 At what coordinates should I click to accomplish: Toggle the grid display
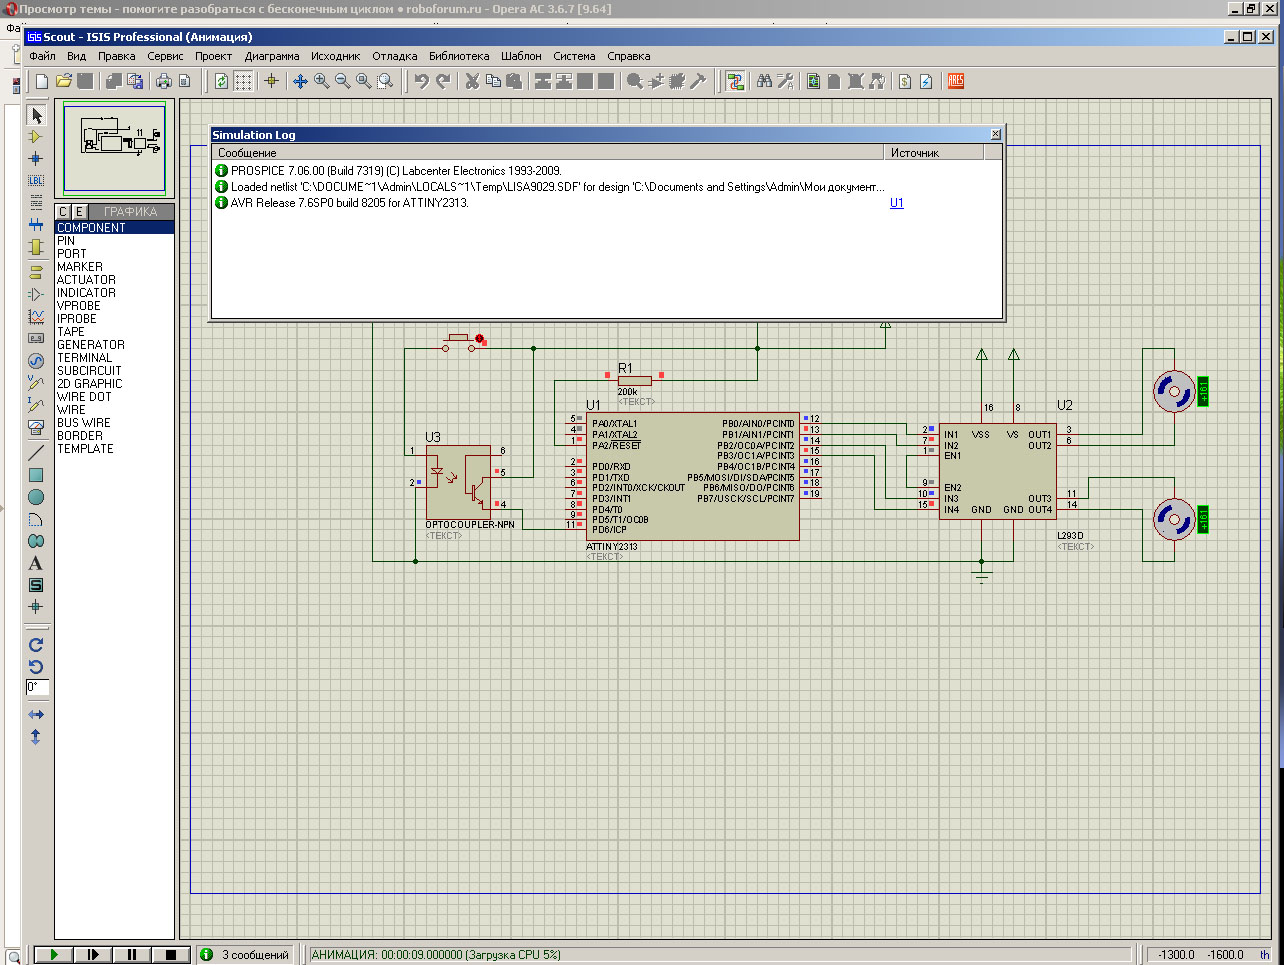(243, 81)
